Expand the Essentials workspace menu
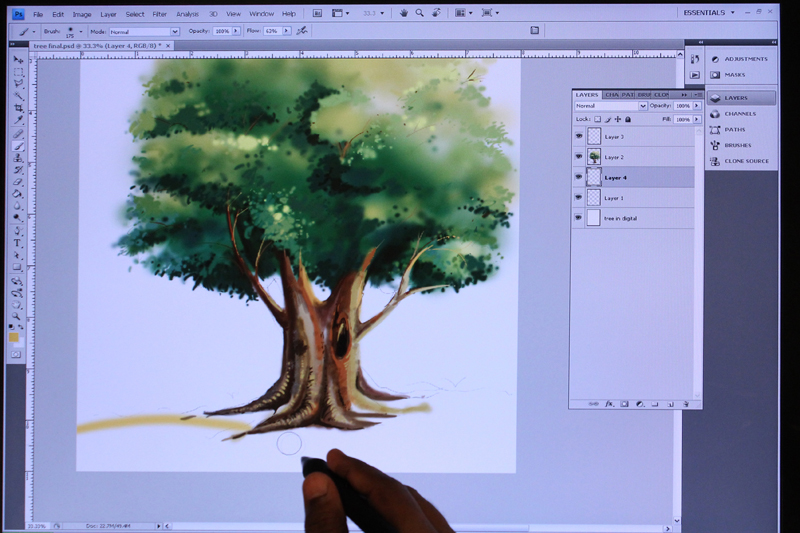The width and height of the screenshot is (800, 533). click(709, 13)
